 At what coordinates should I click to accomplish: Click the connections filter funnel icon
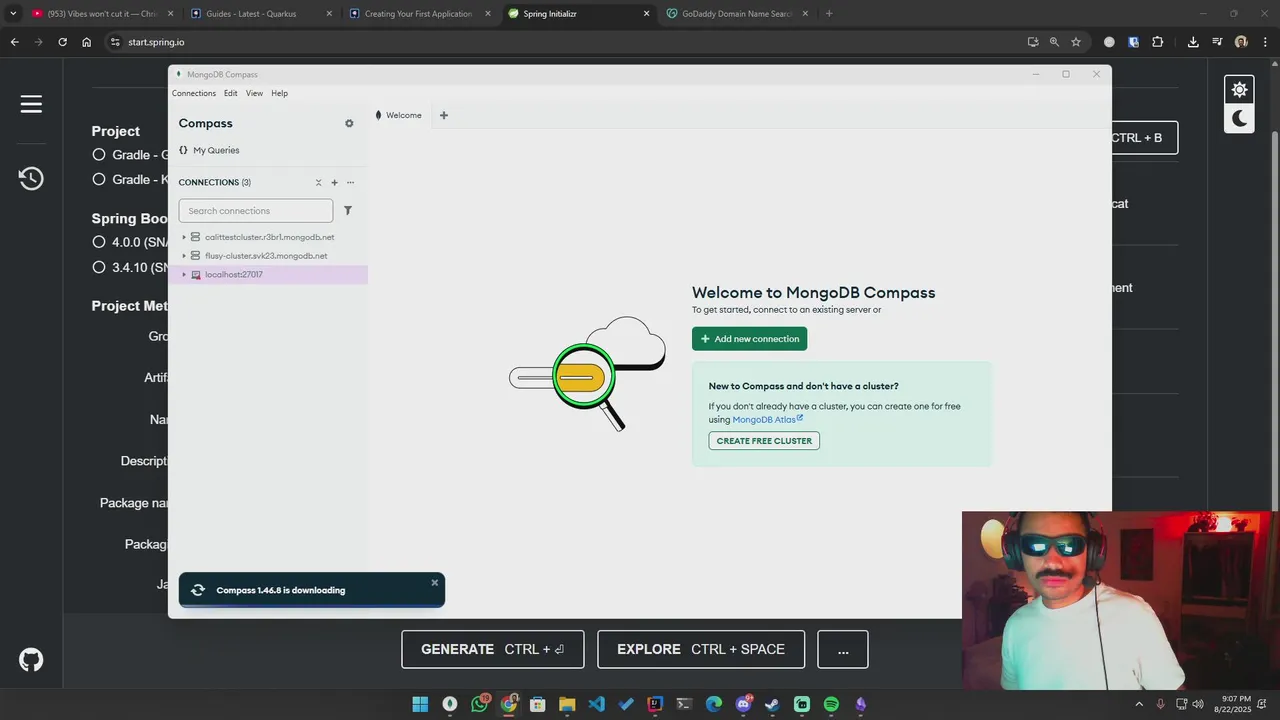[348, 211]
